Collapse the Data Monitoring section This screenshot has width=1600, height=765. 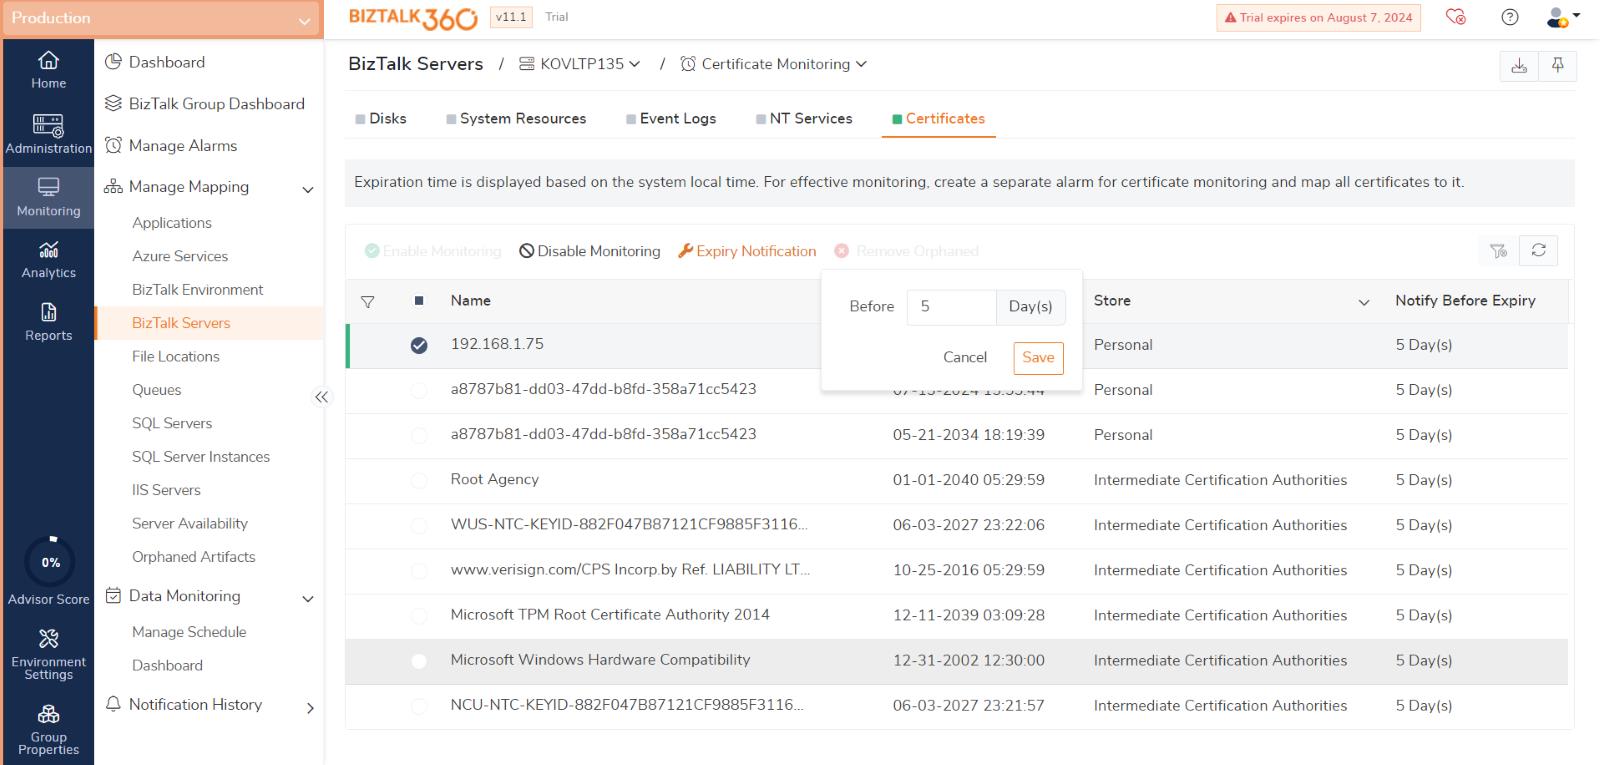tap(308, 598)
